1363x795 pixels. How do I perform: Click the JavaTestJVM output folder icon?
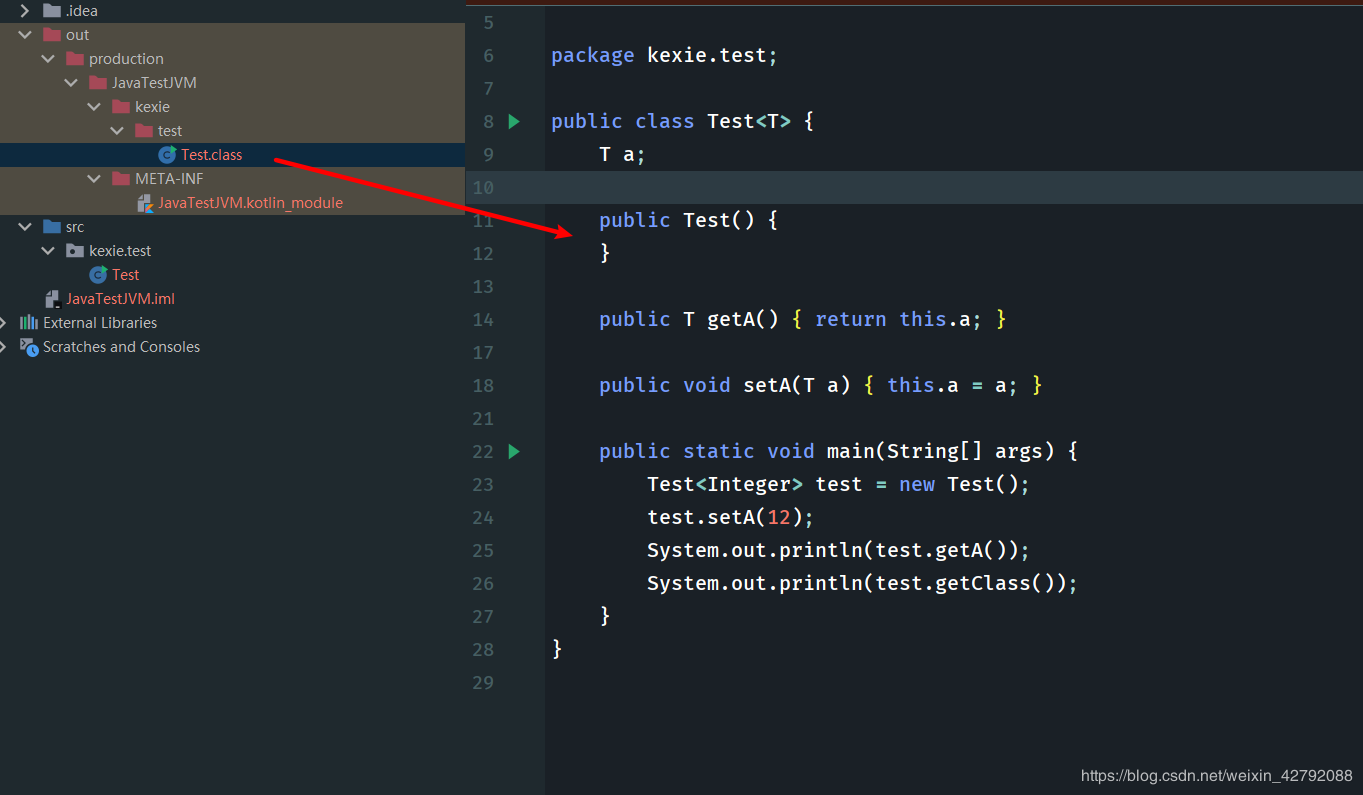coord(98,83)
